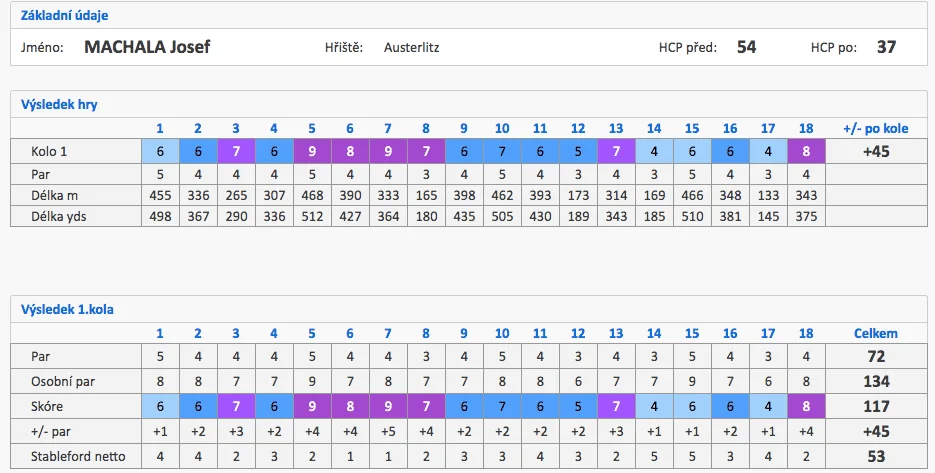935x473 pixels.
Task: Select the HCP po value 37
Action: coord(886,47)
